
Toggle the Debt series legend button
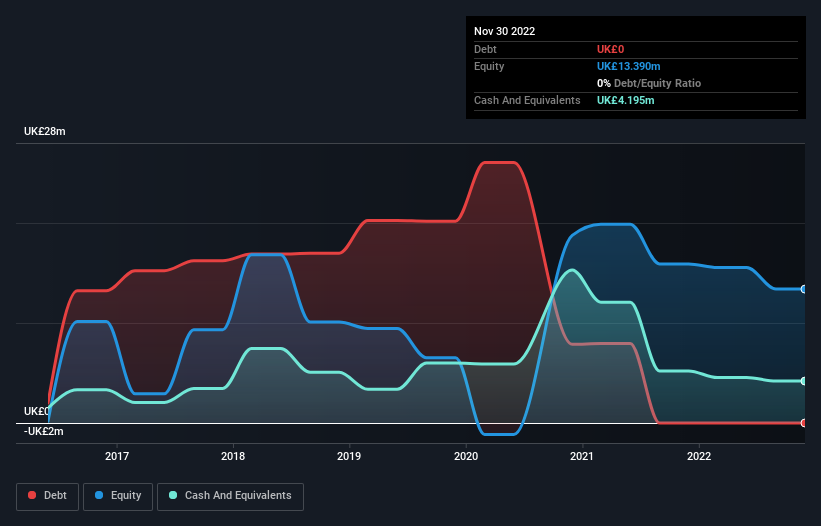pyautogui.click(x=48, y=496)
